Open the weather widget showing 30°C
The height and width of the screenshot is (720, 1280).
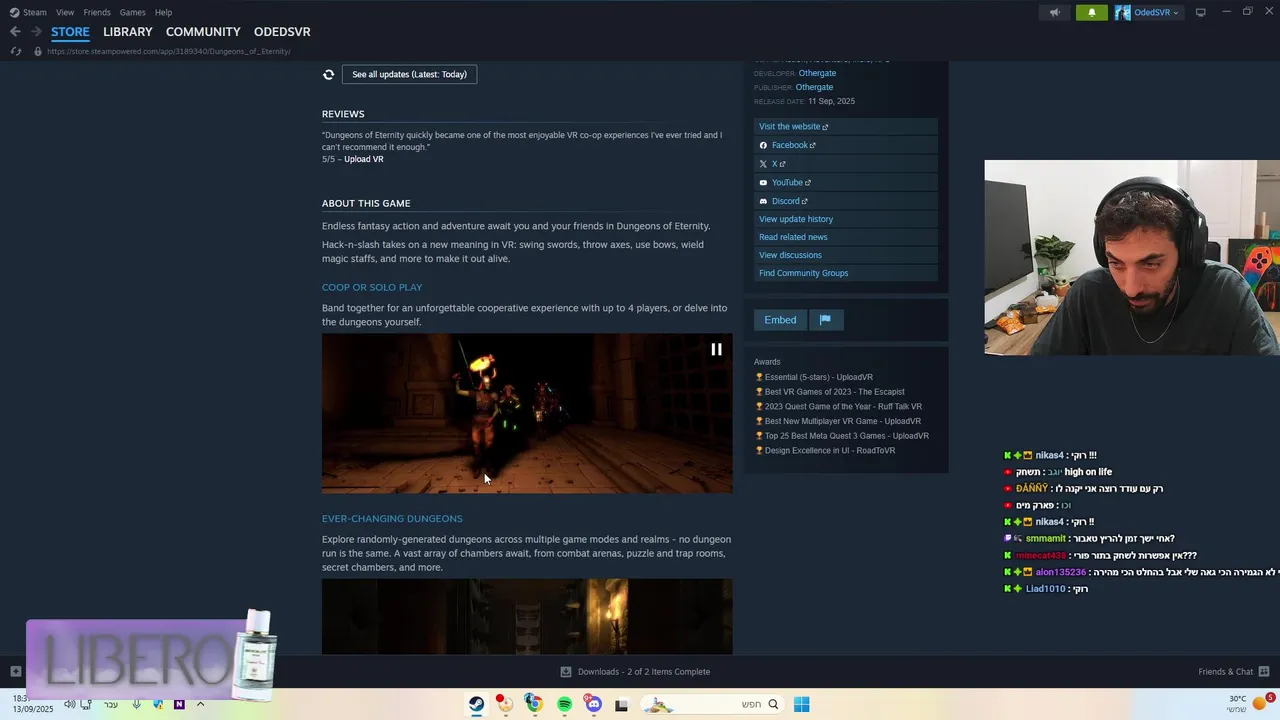coord(1248,704)
